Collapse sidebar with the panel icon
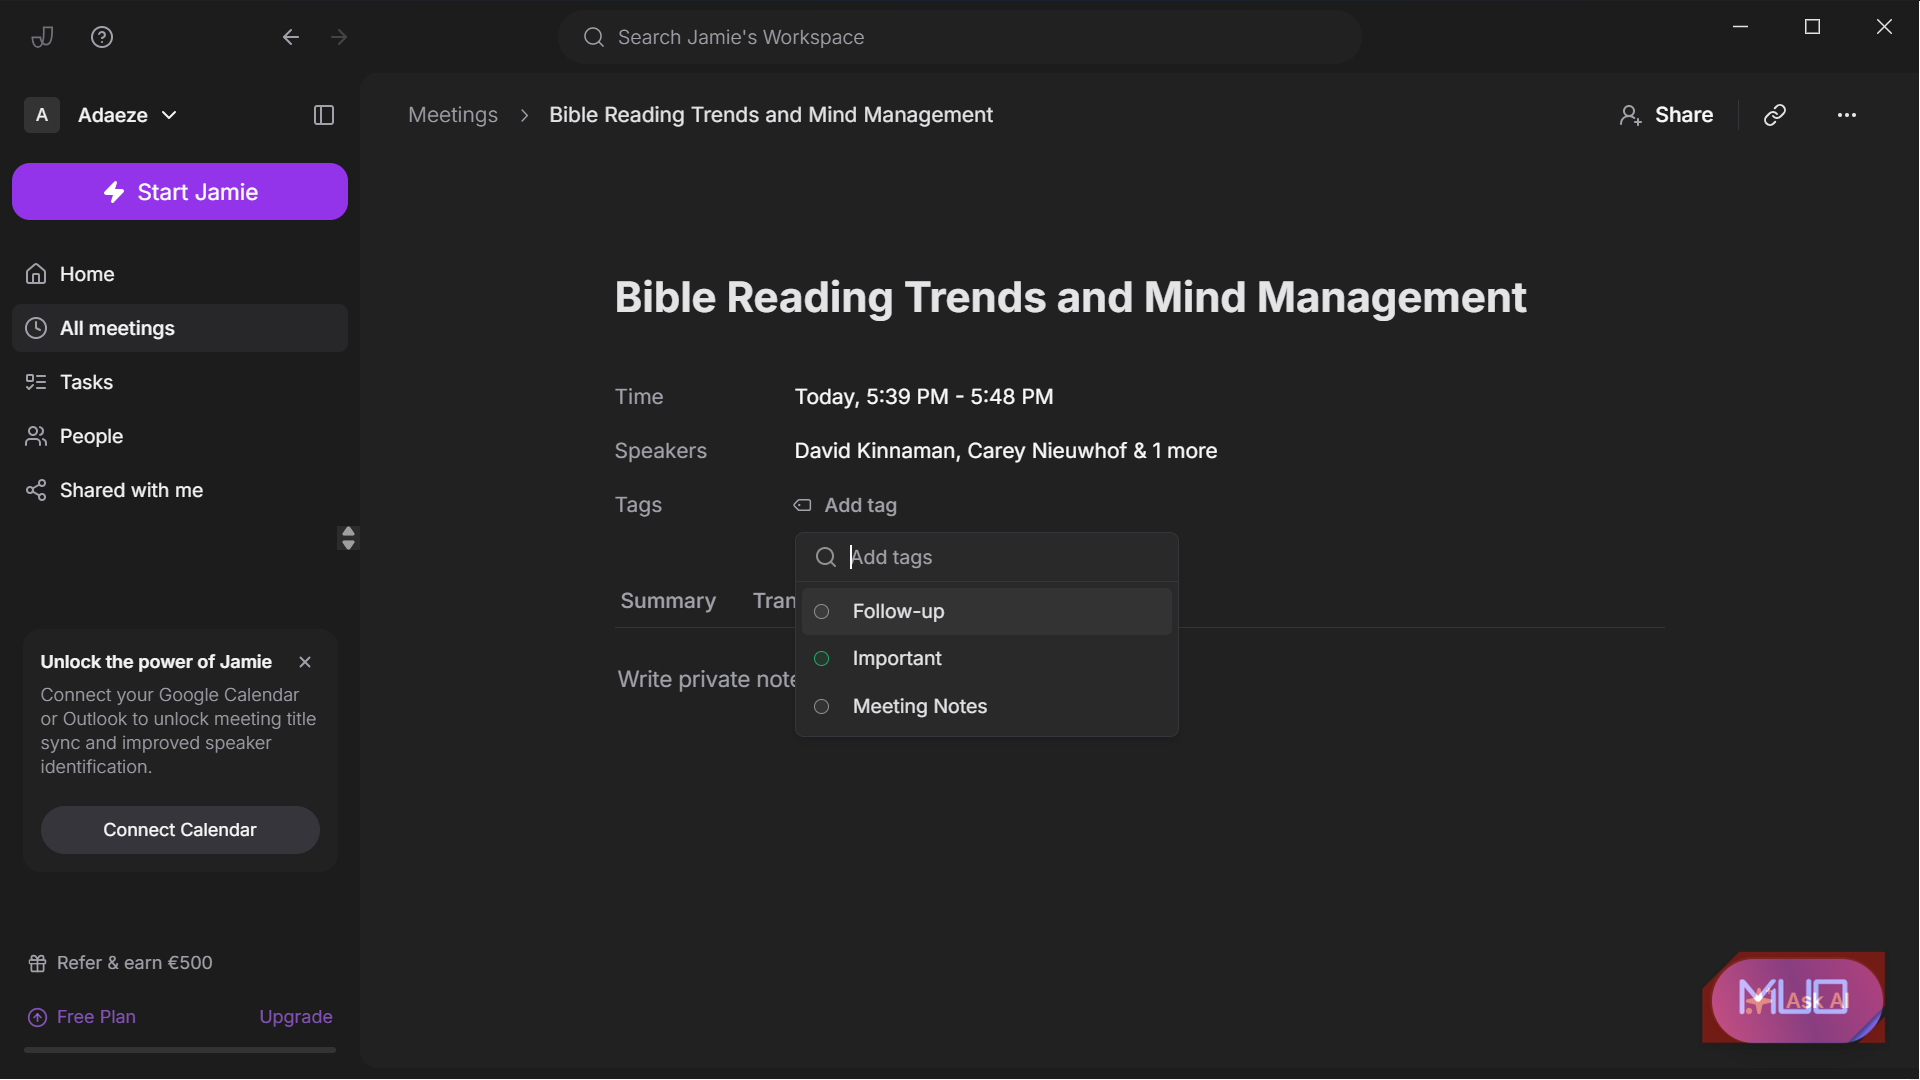The height and width of the screenshot is (1080, 1920). (324, 115)
